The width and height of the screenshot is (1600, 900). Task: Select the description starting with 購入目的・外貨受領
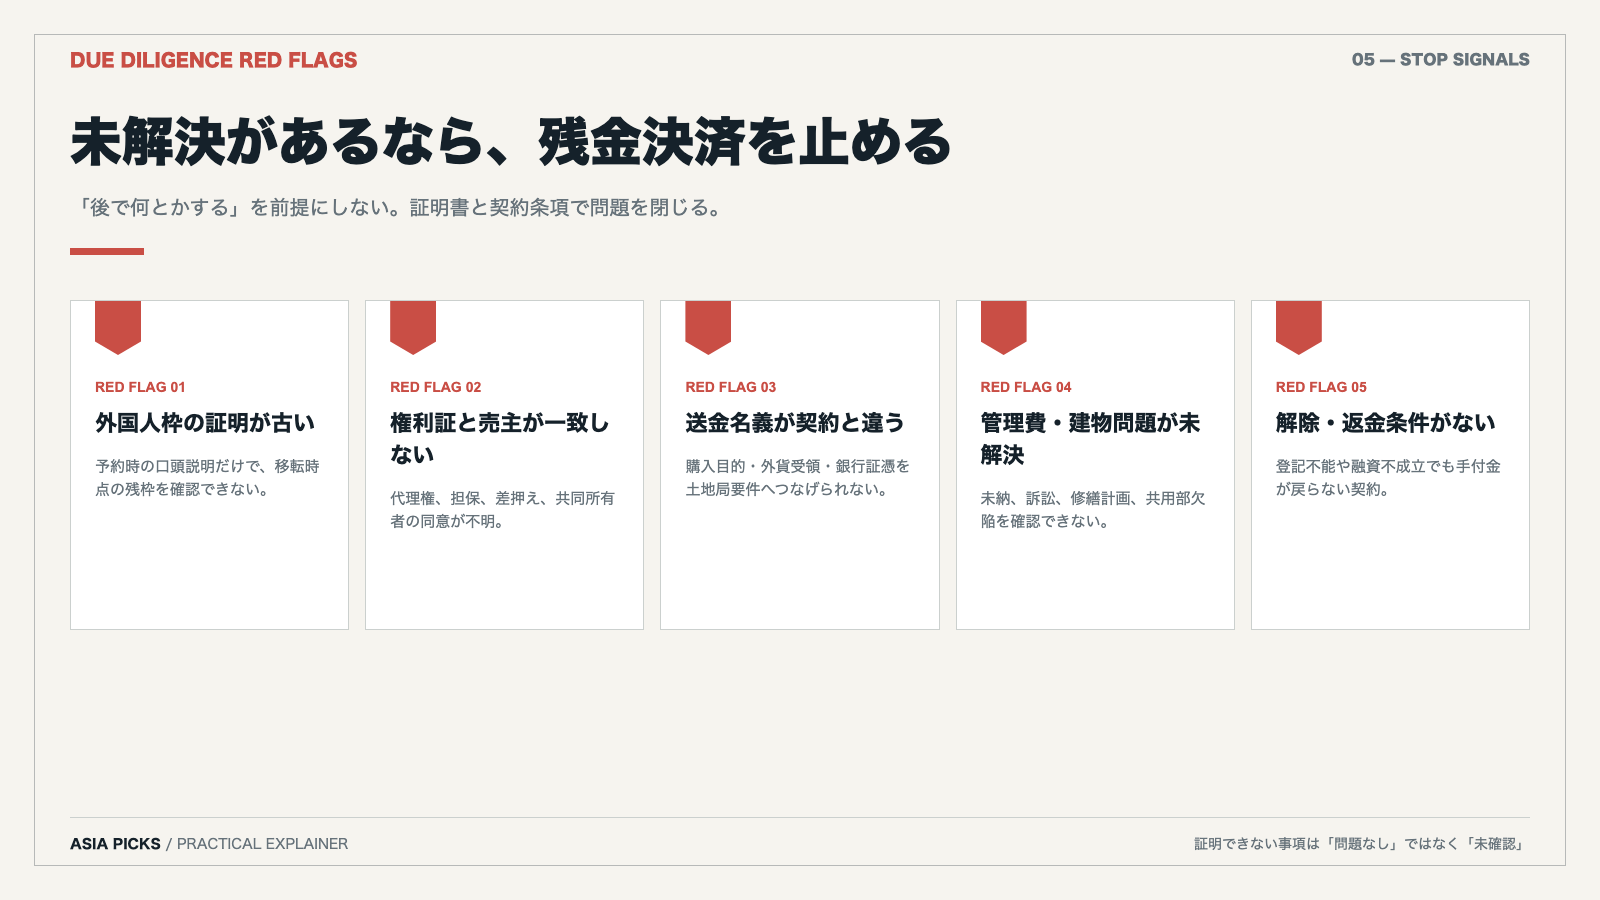pyautogui.click(x=798, y=478)
